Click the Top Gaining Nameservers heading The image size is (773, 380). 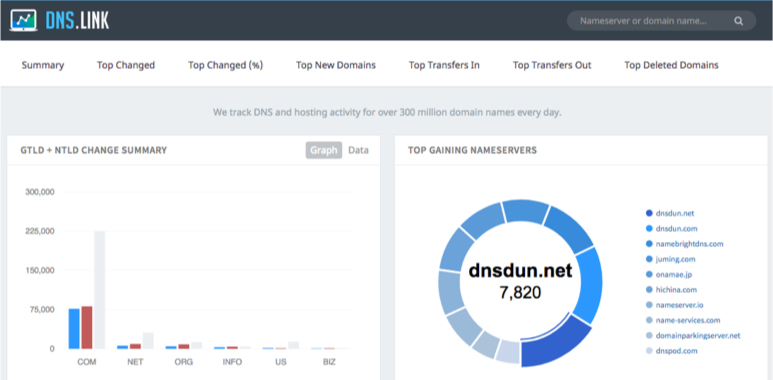pos(472,150)
